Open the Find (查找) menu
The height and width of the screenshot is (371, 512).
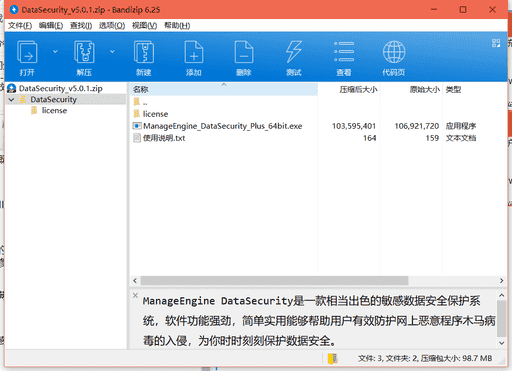[x=81, y=26]
